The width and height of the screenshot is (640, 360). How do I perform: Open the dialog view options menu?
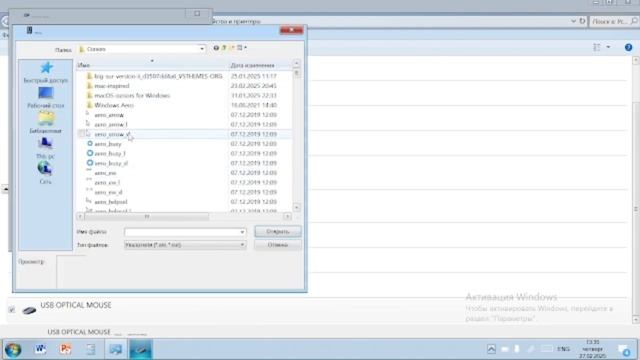(242, 48)
